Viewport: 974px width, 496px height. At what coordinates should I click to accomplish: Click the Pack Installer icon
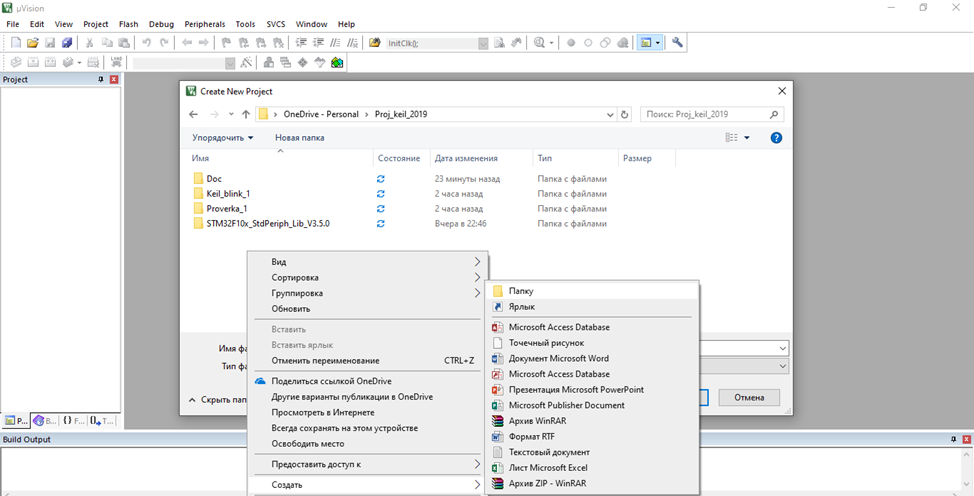pyautogui.click(x=337, y=62)
